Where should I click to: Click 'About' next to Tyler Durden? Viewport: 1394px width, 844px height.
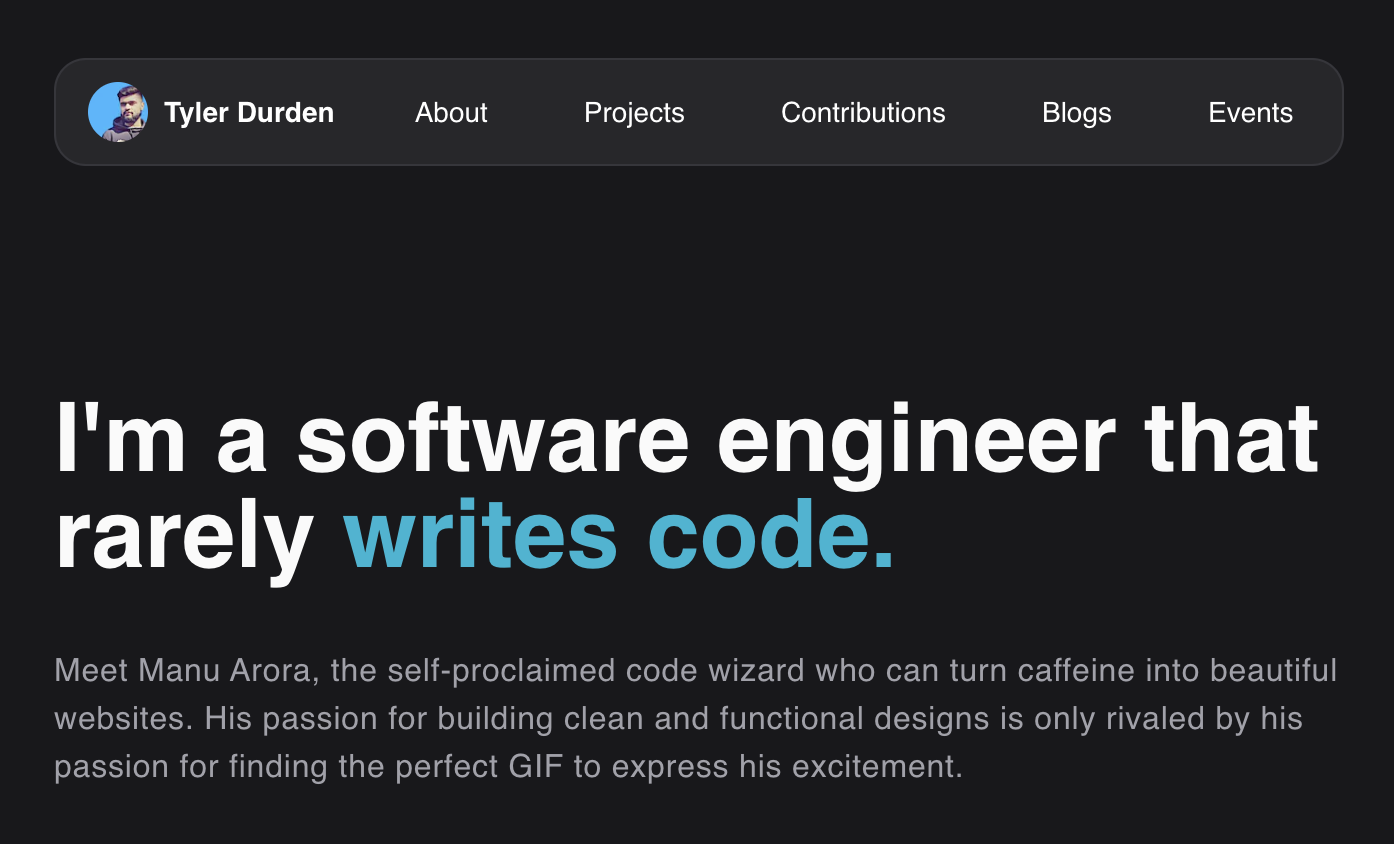point(451,112)
